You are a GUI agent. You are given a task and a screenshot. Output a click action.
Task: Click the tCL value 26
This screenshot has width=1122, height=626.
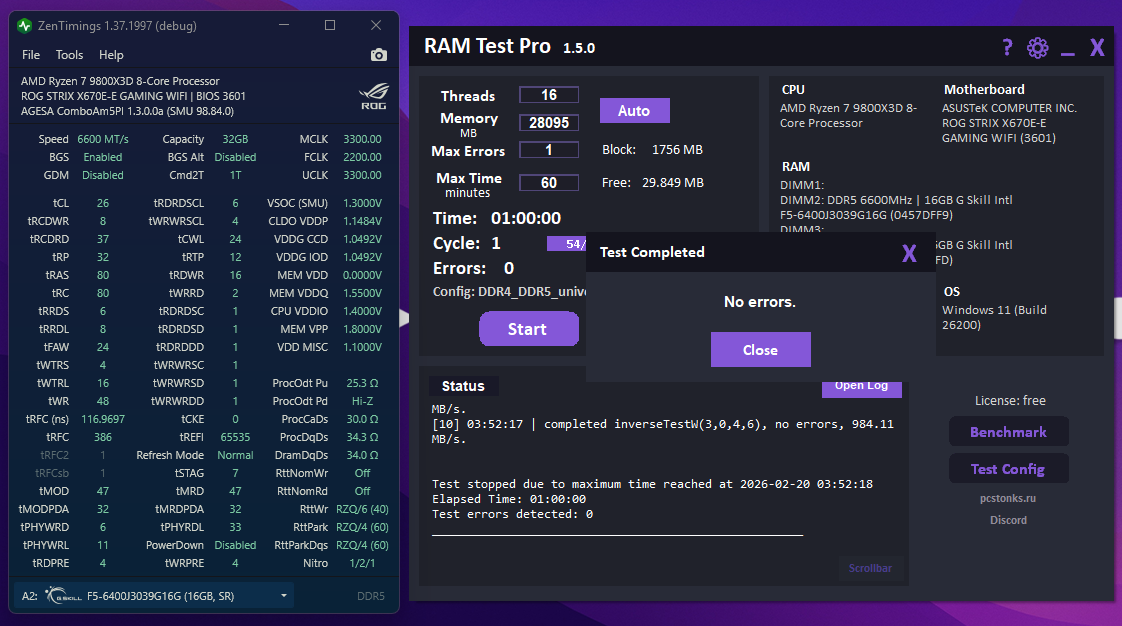click(103, 204)
